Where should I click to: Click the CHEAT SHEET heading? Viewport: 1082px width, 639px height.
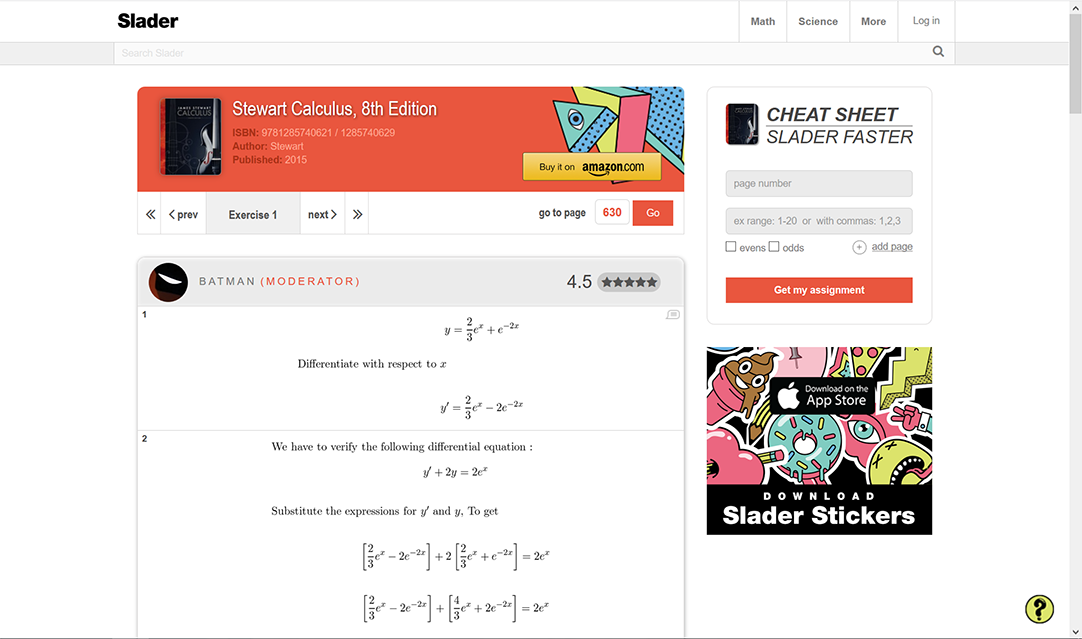(x=832, y=115)
